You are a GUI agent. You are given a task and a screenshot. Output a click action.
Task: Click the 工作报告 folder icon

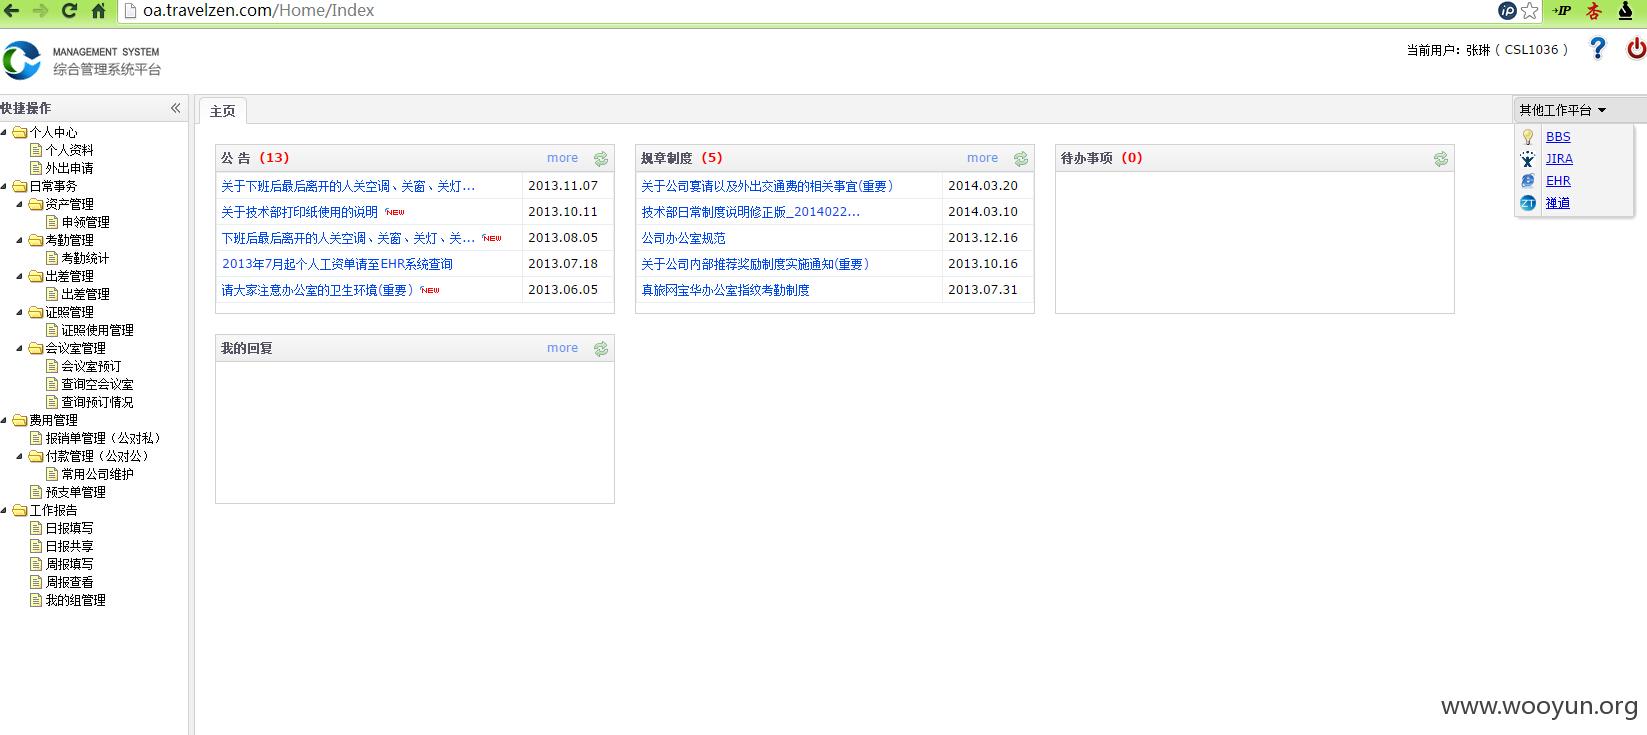(x=20, y=510)
